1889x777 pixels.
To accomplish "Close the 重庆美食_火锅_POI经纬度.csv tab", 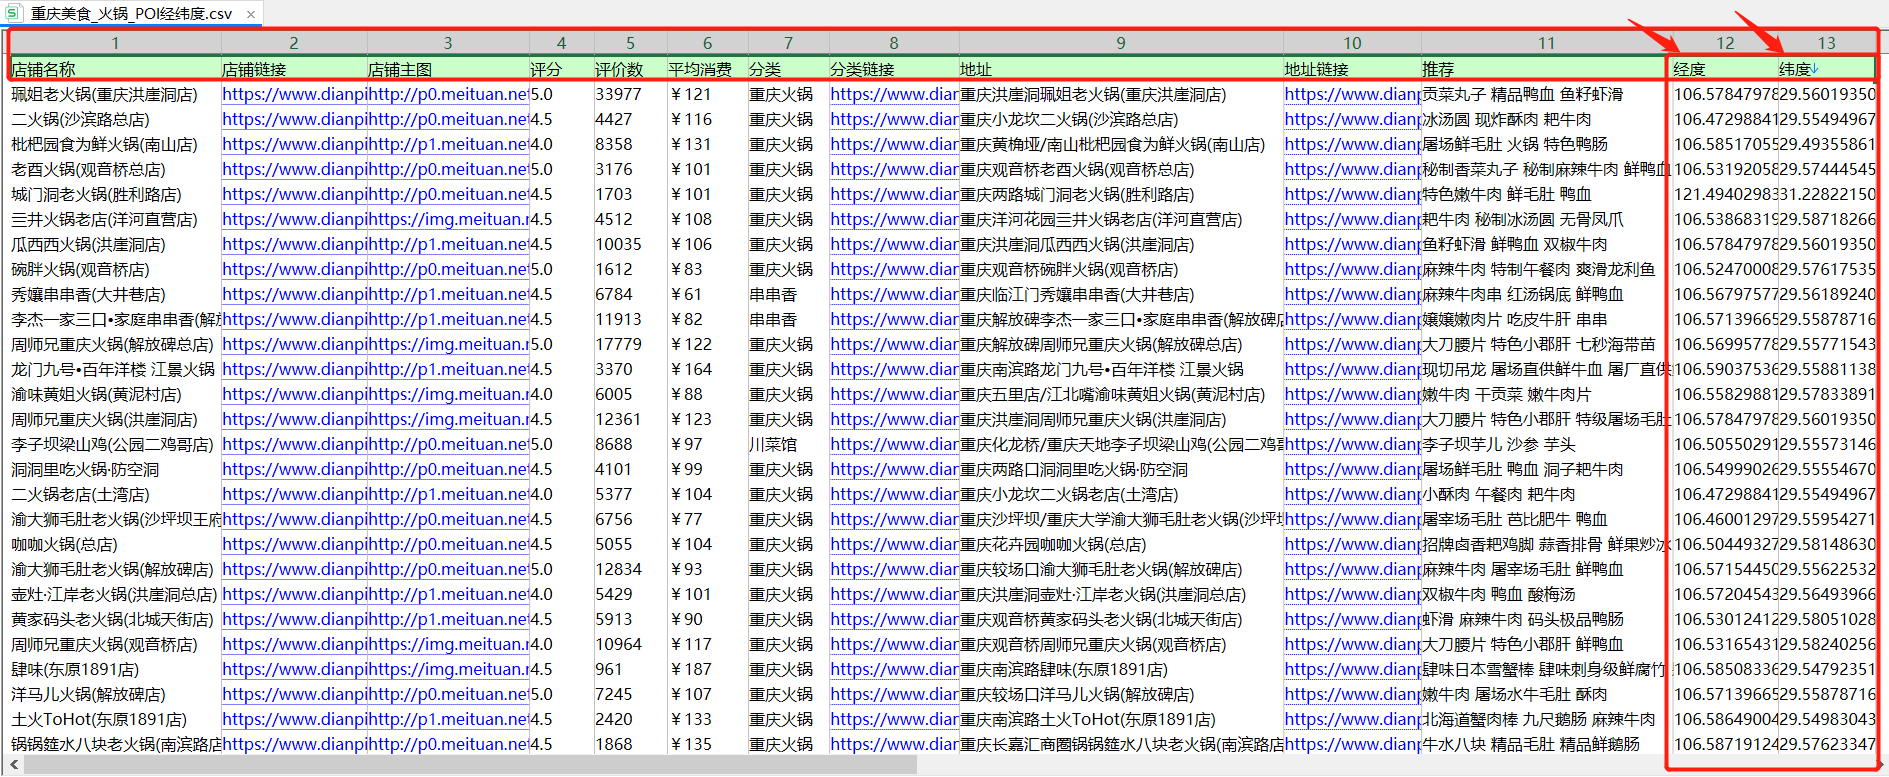I will [251, 14].
